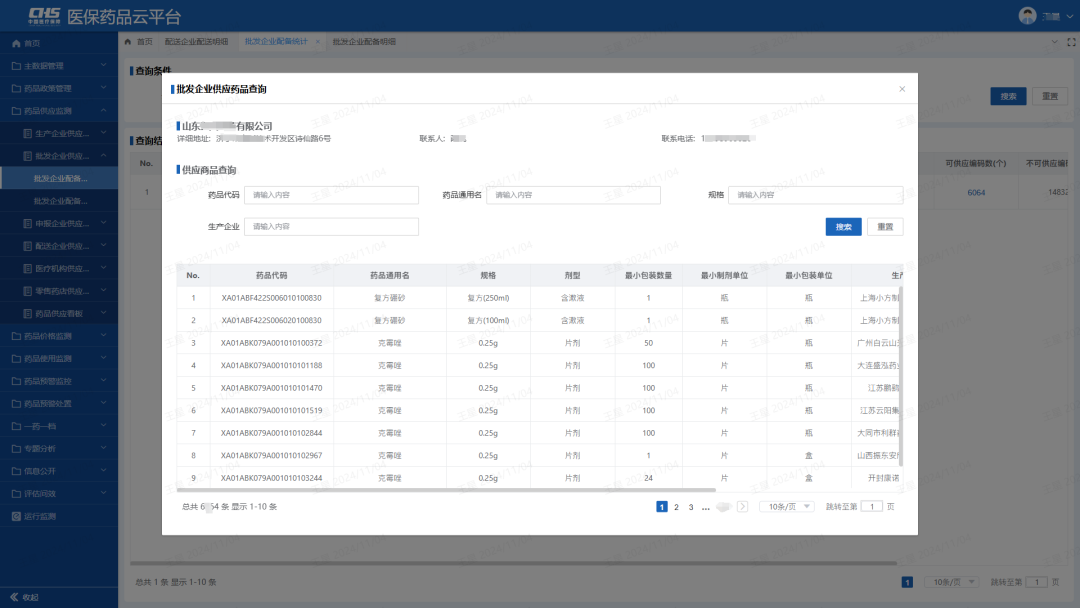The height and width of the screenshot is (608, 1080).
Task: Click the 药品通用名 input field
Action: click(x=573, y=195)
